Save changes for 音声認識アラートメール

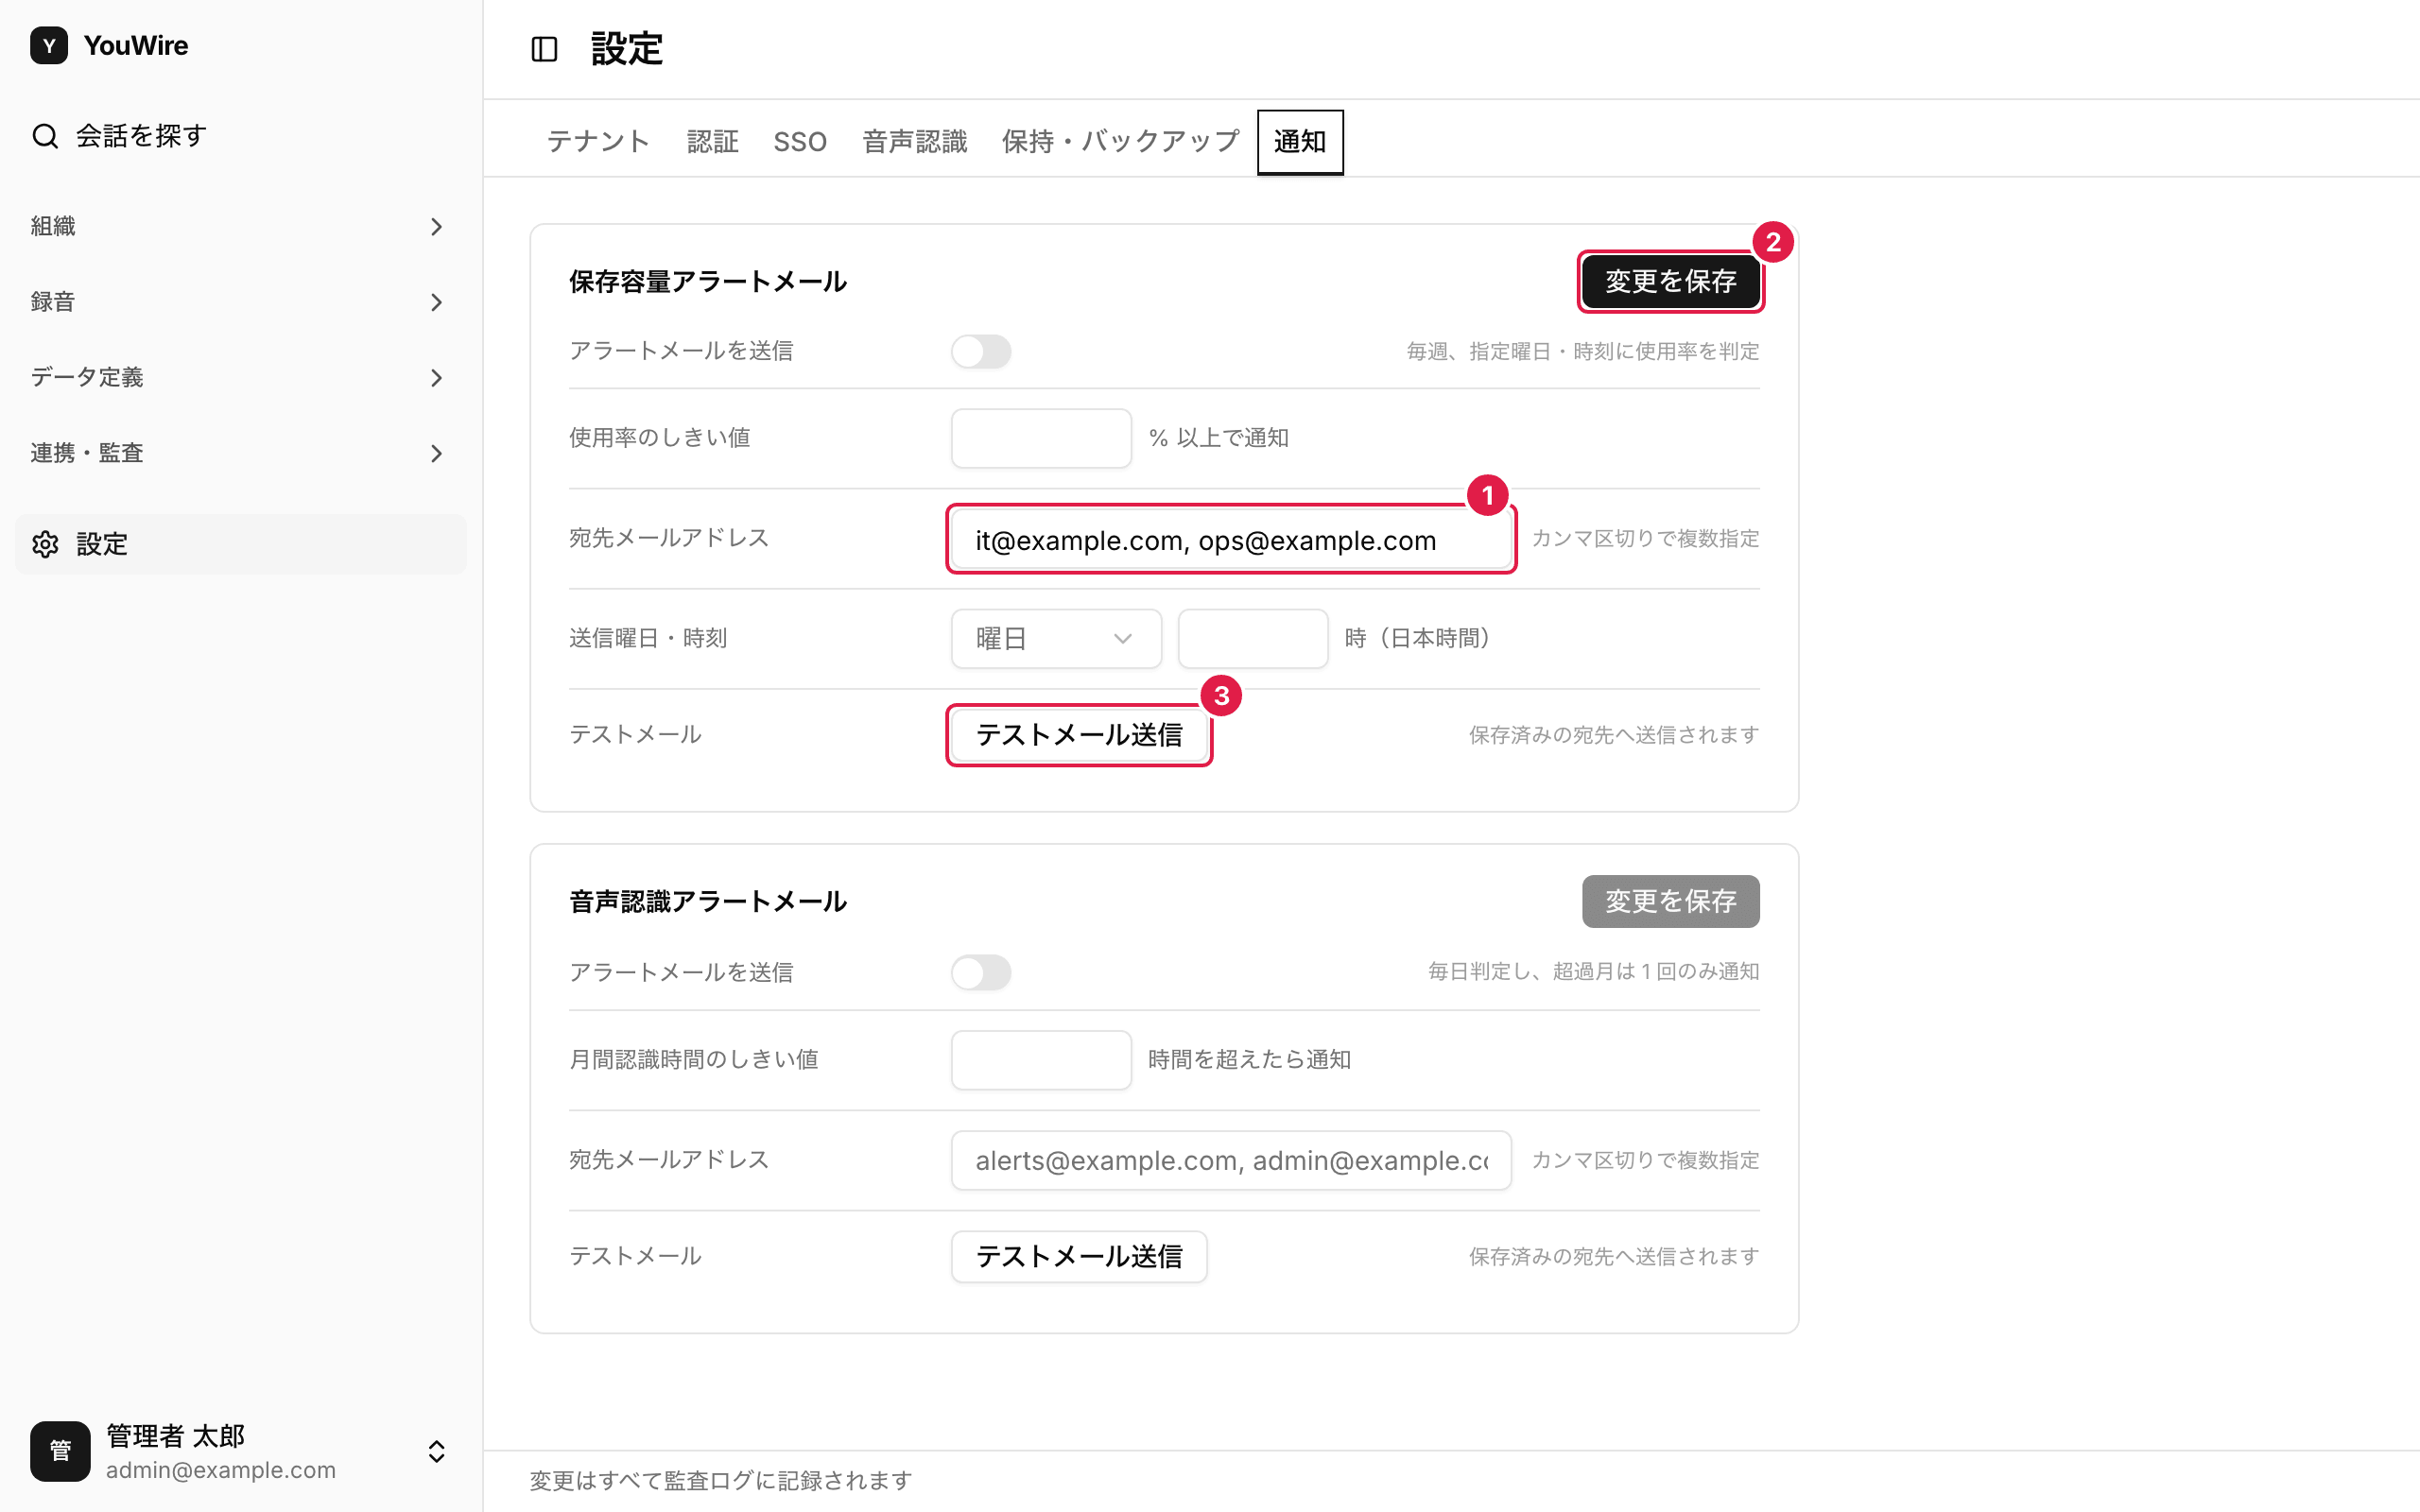(1670, 902)
